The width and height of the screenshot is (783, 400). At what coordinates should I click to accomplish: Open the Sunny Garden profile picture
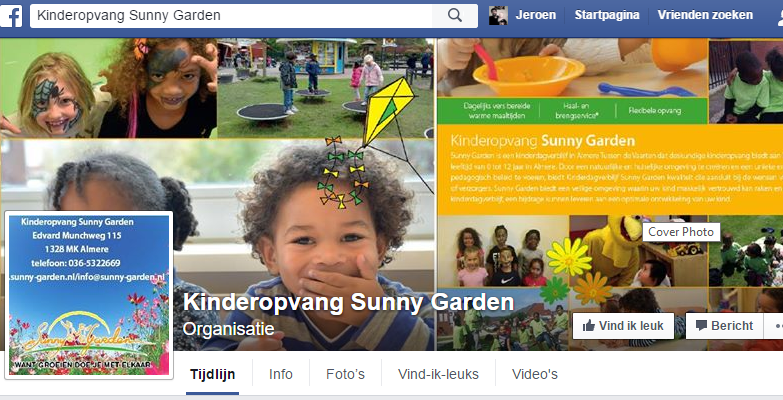[89, 295]
